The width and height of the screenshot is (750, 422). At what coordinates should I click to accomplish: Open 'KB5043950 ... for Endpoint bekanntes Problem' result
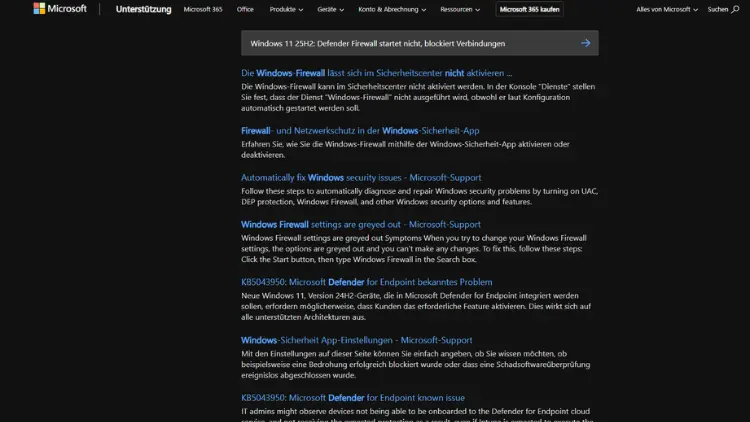pyautogui.click(x=366, y=282)
